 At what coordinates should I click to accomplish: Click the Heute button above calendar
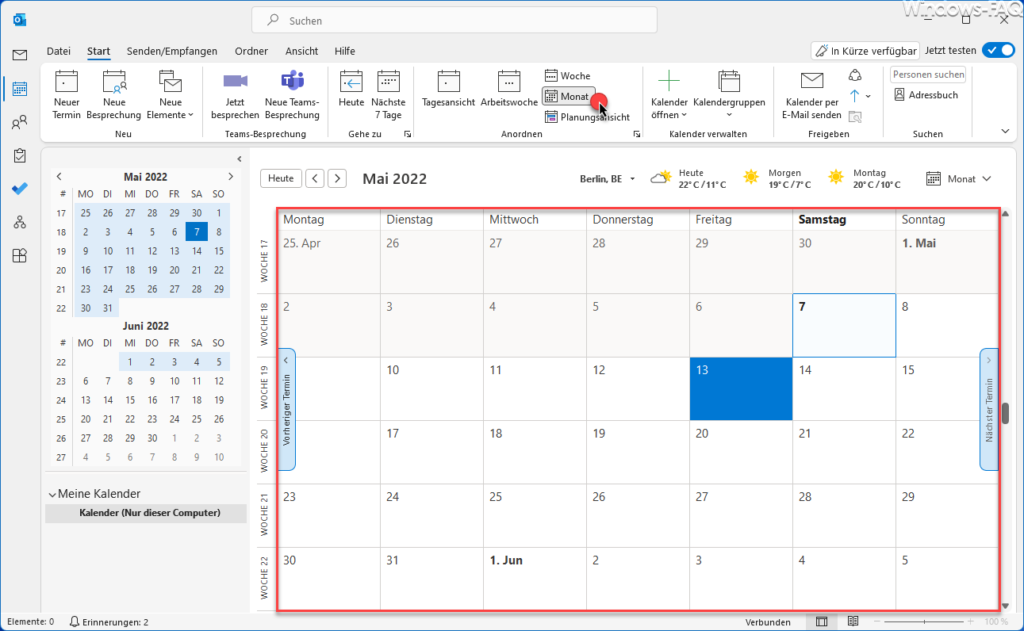click(x=281, y=178)
